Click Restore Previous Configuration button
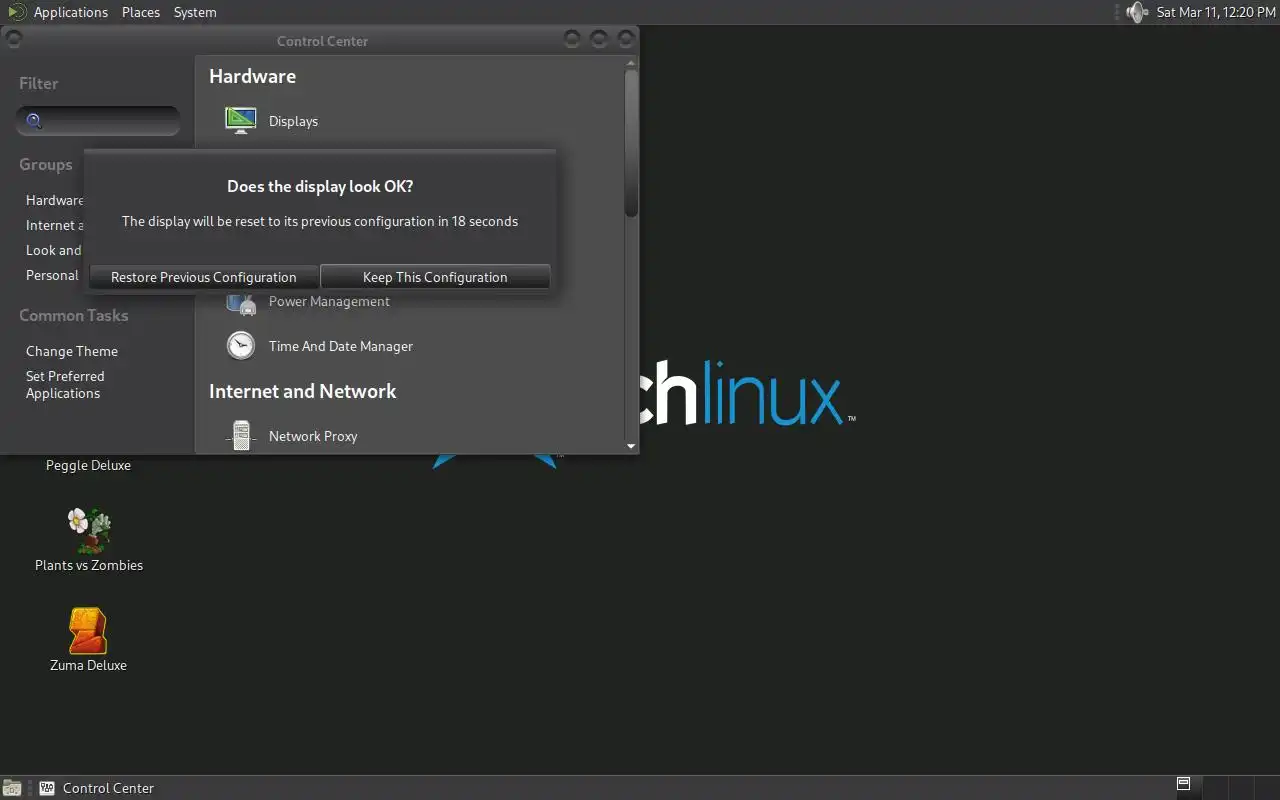 pos(204,277)
